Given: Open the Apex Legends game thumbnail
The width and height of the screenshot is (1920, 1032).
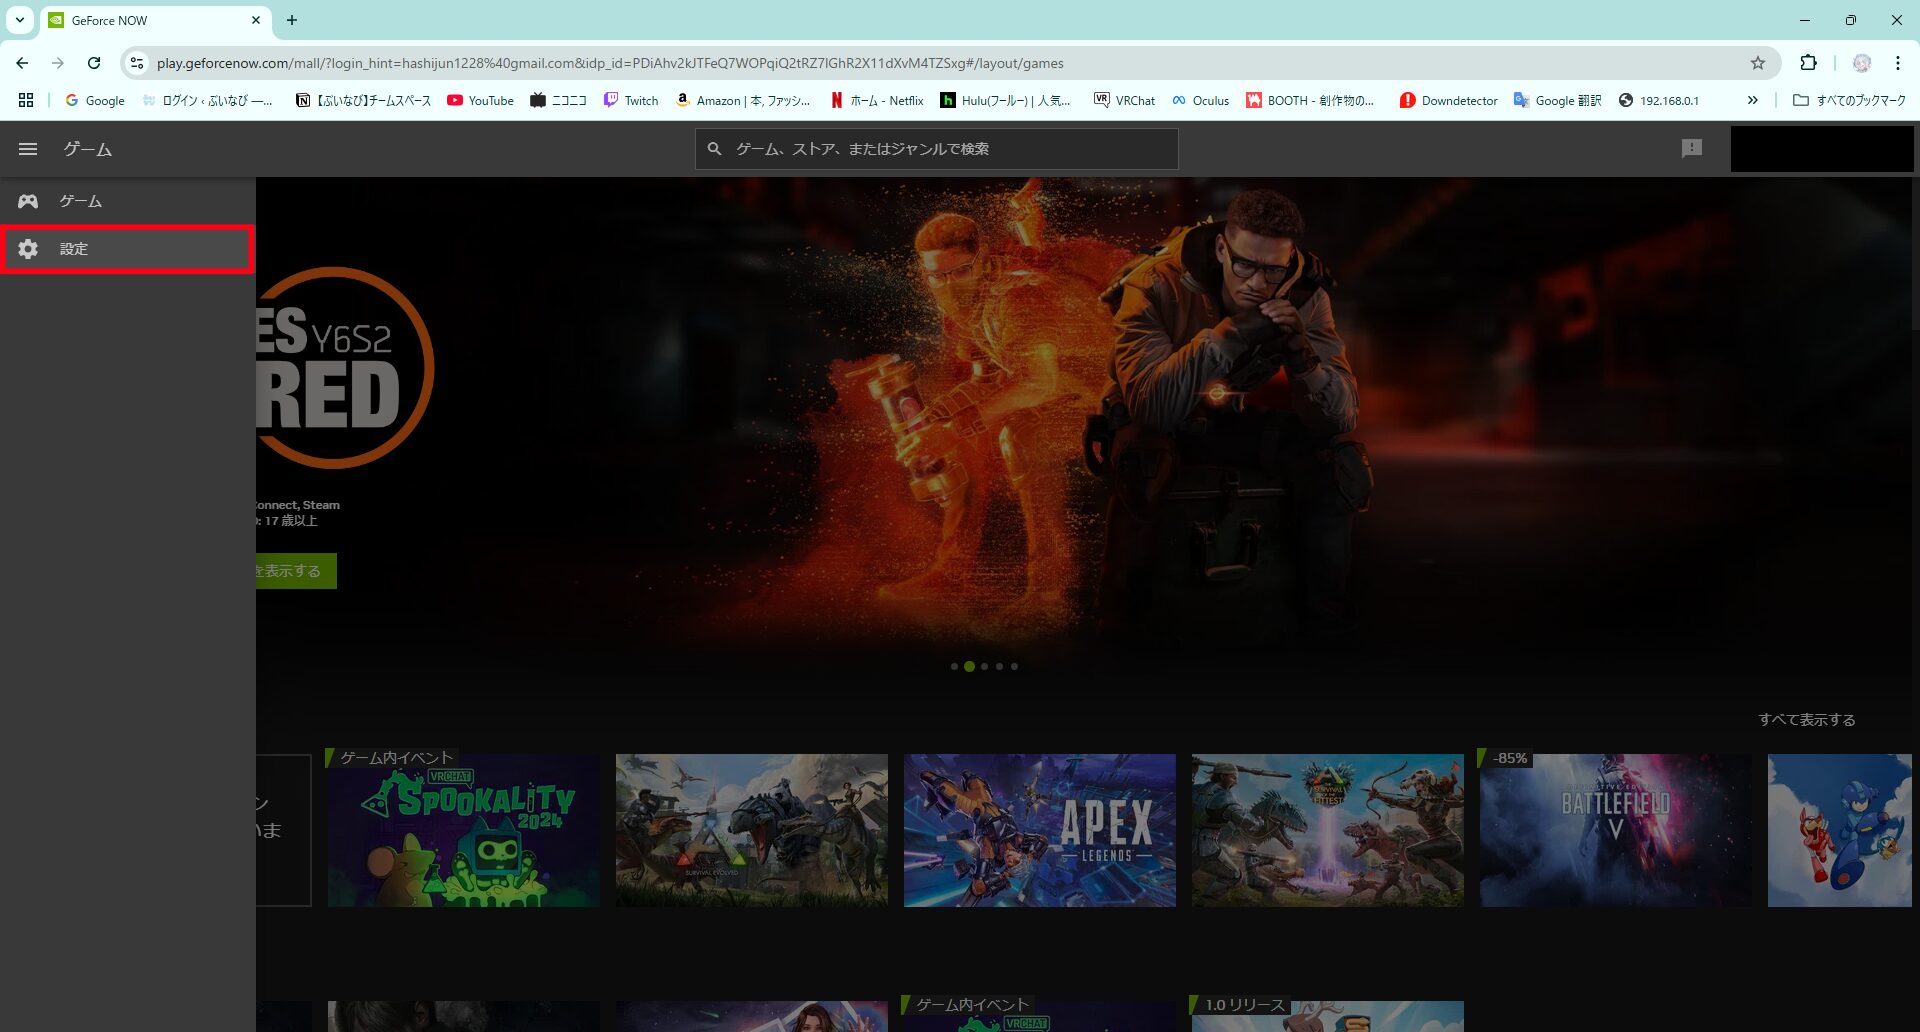Looking at the screenshot, I should click(1039, 830).
